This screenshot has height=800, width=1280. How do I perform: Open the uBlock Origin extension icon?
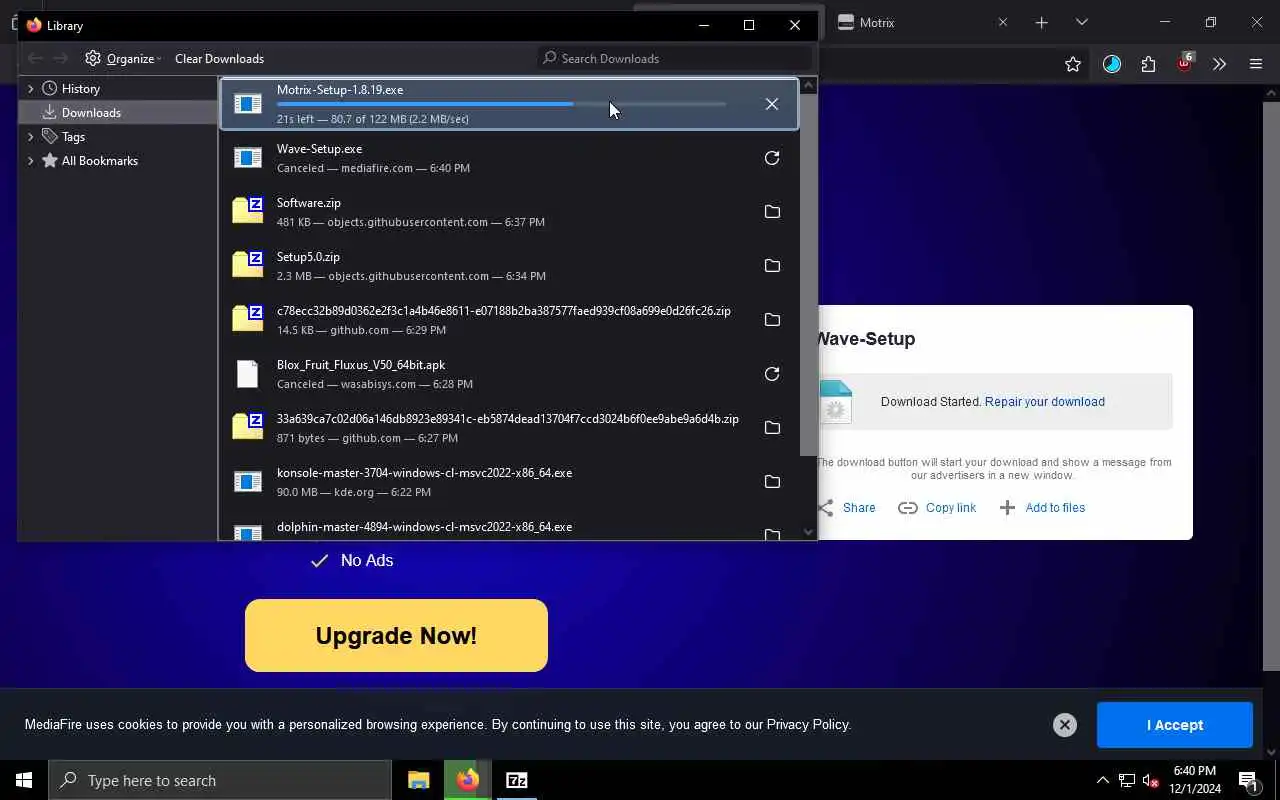coord(1185,62)
